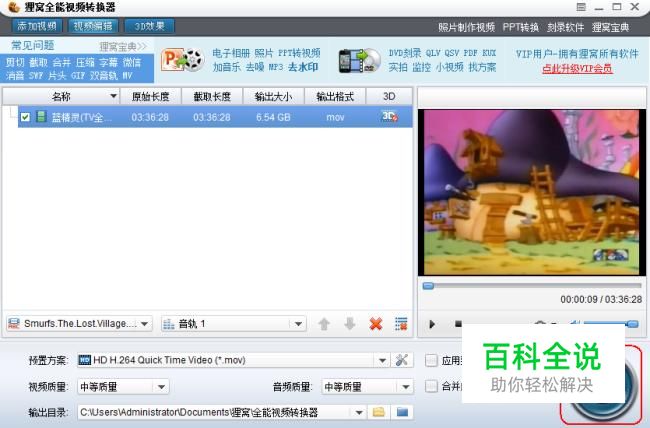
Task: Click the clear list icon
Action: pyautogui.click(x=401, y=324)
